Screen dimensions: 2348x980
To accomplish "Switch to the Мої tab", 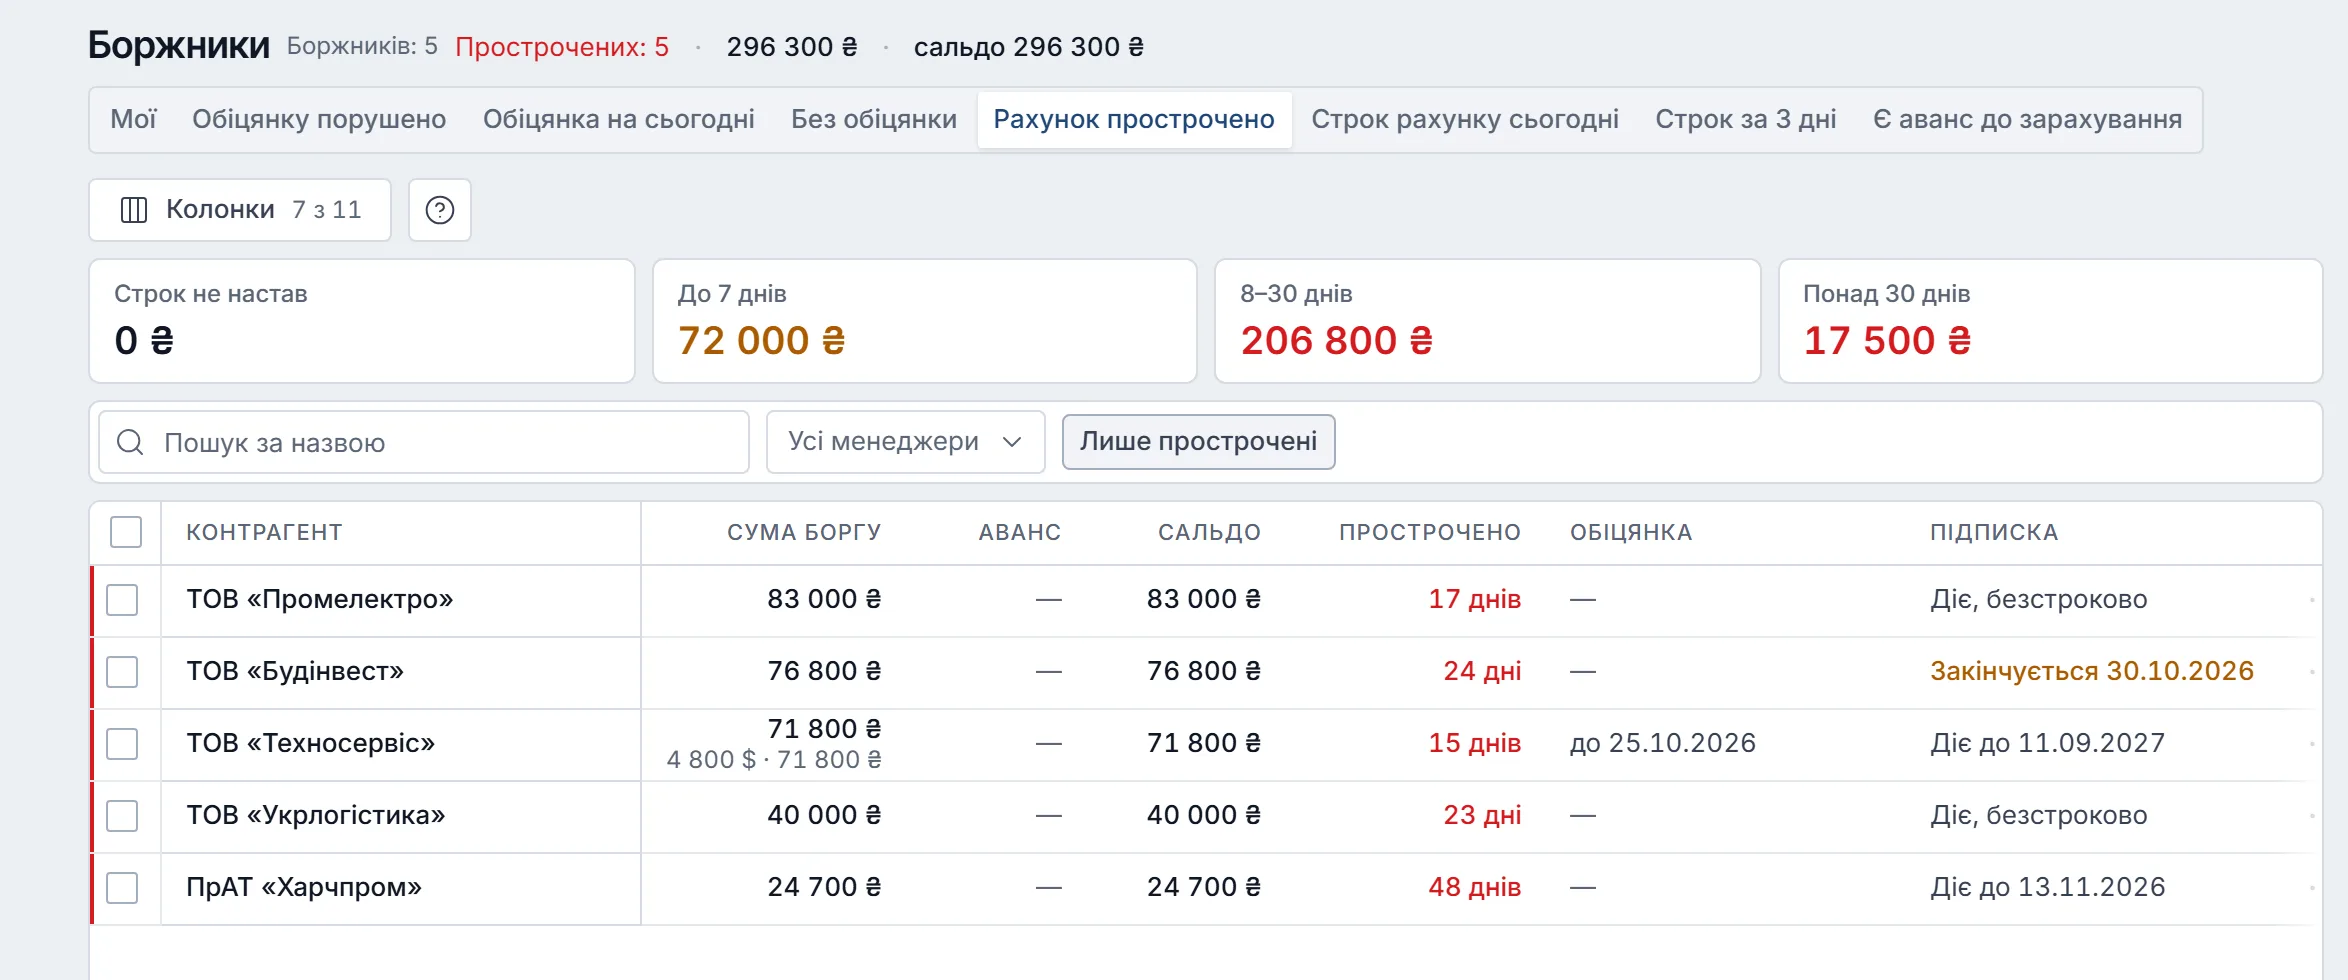I will coord(133,120).
